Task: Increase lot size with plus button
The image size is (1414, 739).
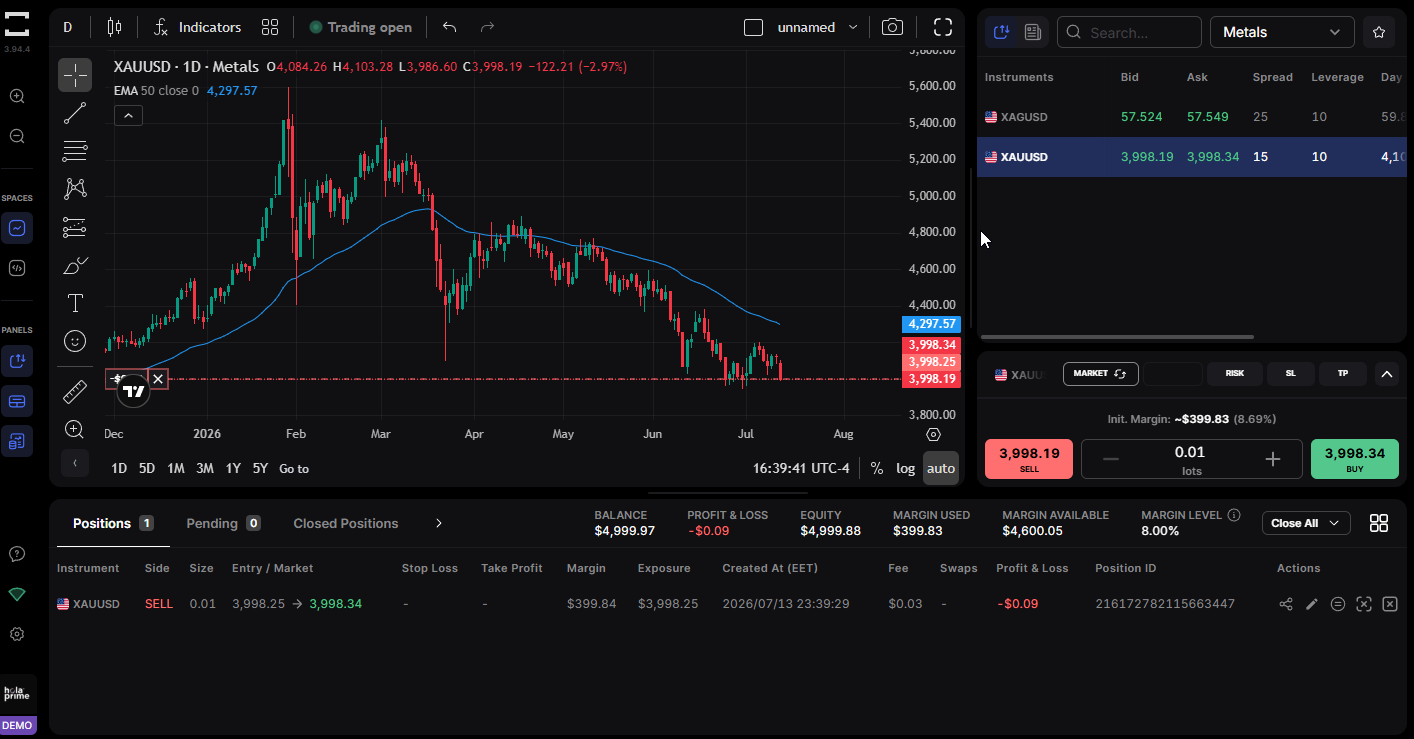Action: 1273,459
